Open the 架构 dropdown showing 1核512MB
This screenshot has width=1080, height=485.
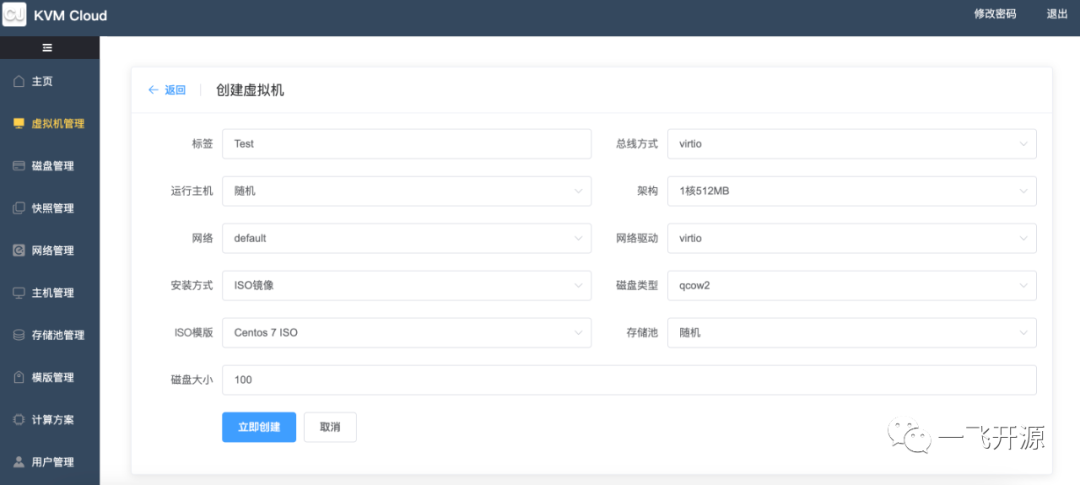point(852,191)
